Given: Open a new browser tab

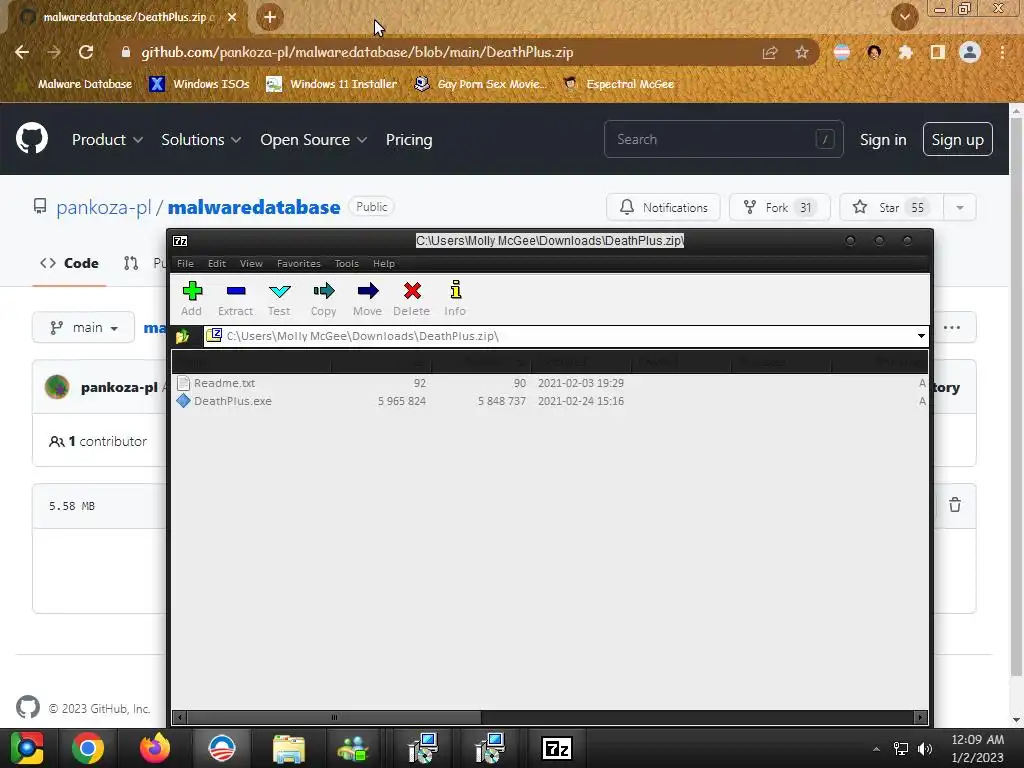Looking at the screenshot, I should pos(270,17).
